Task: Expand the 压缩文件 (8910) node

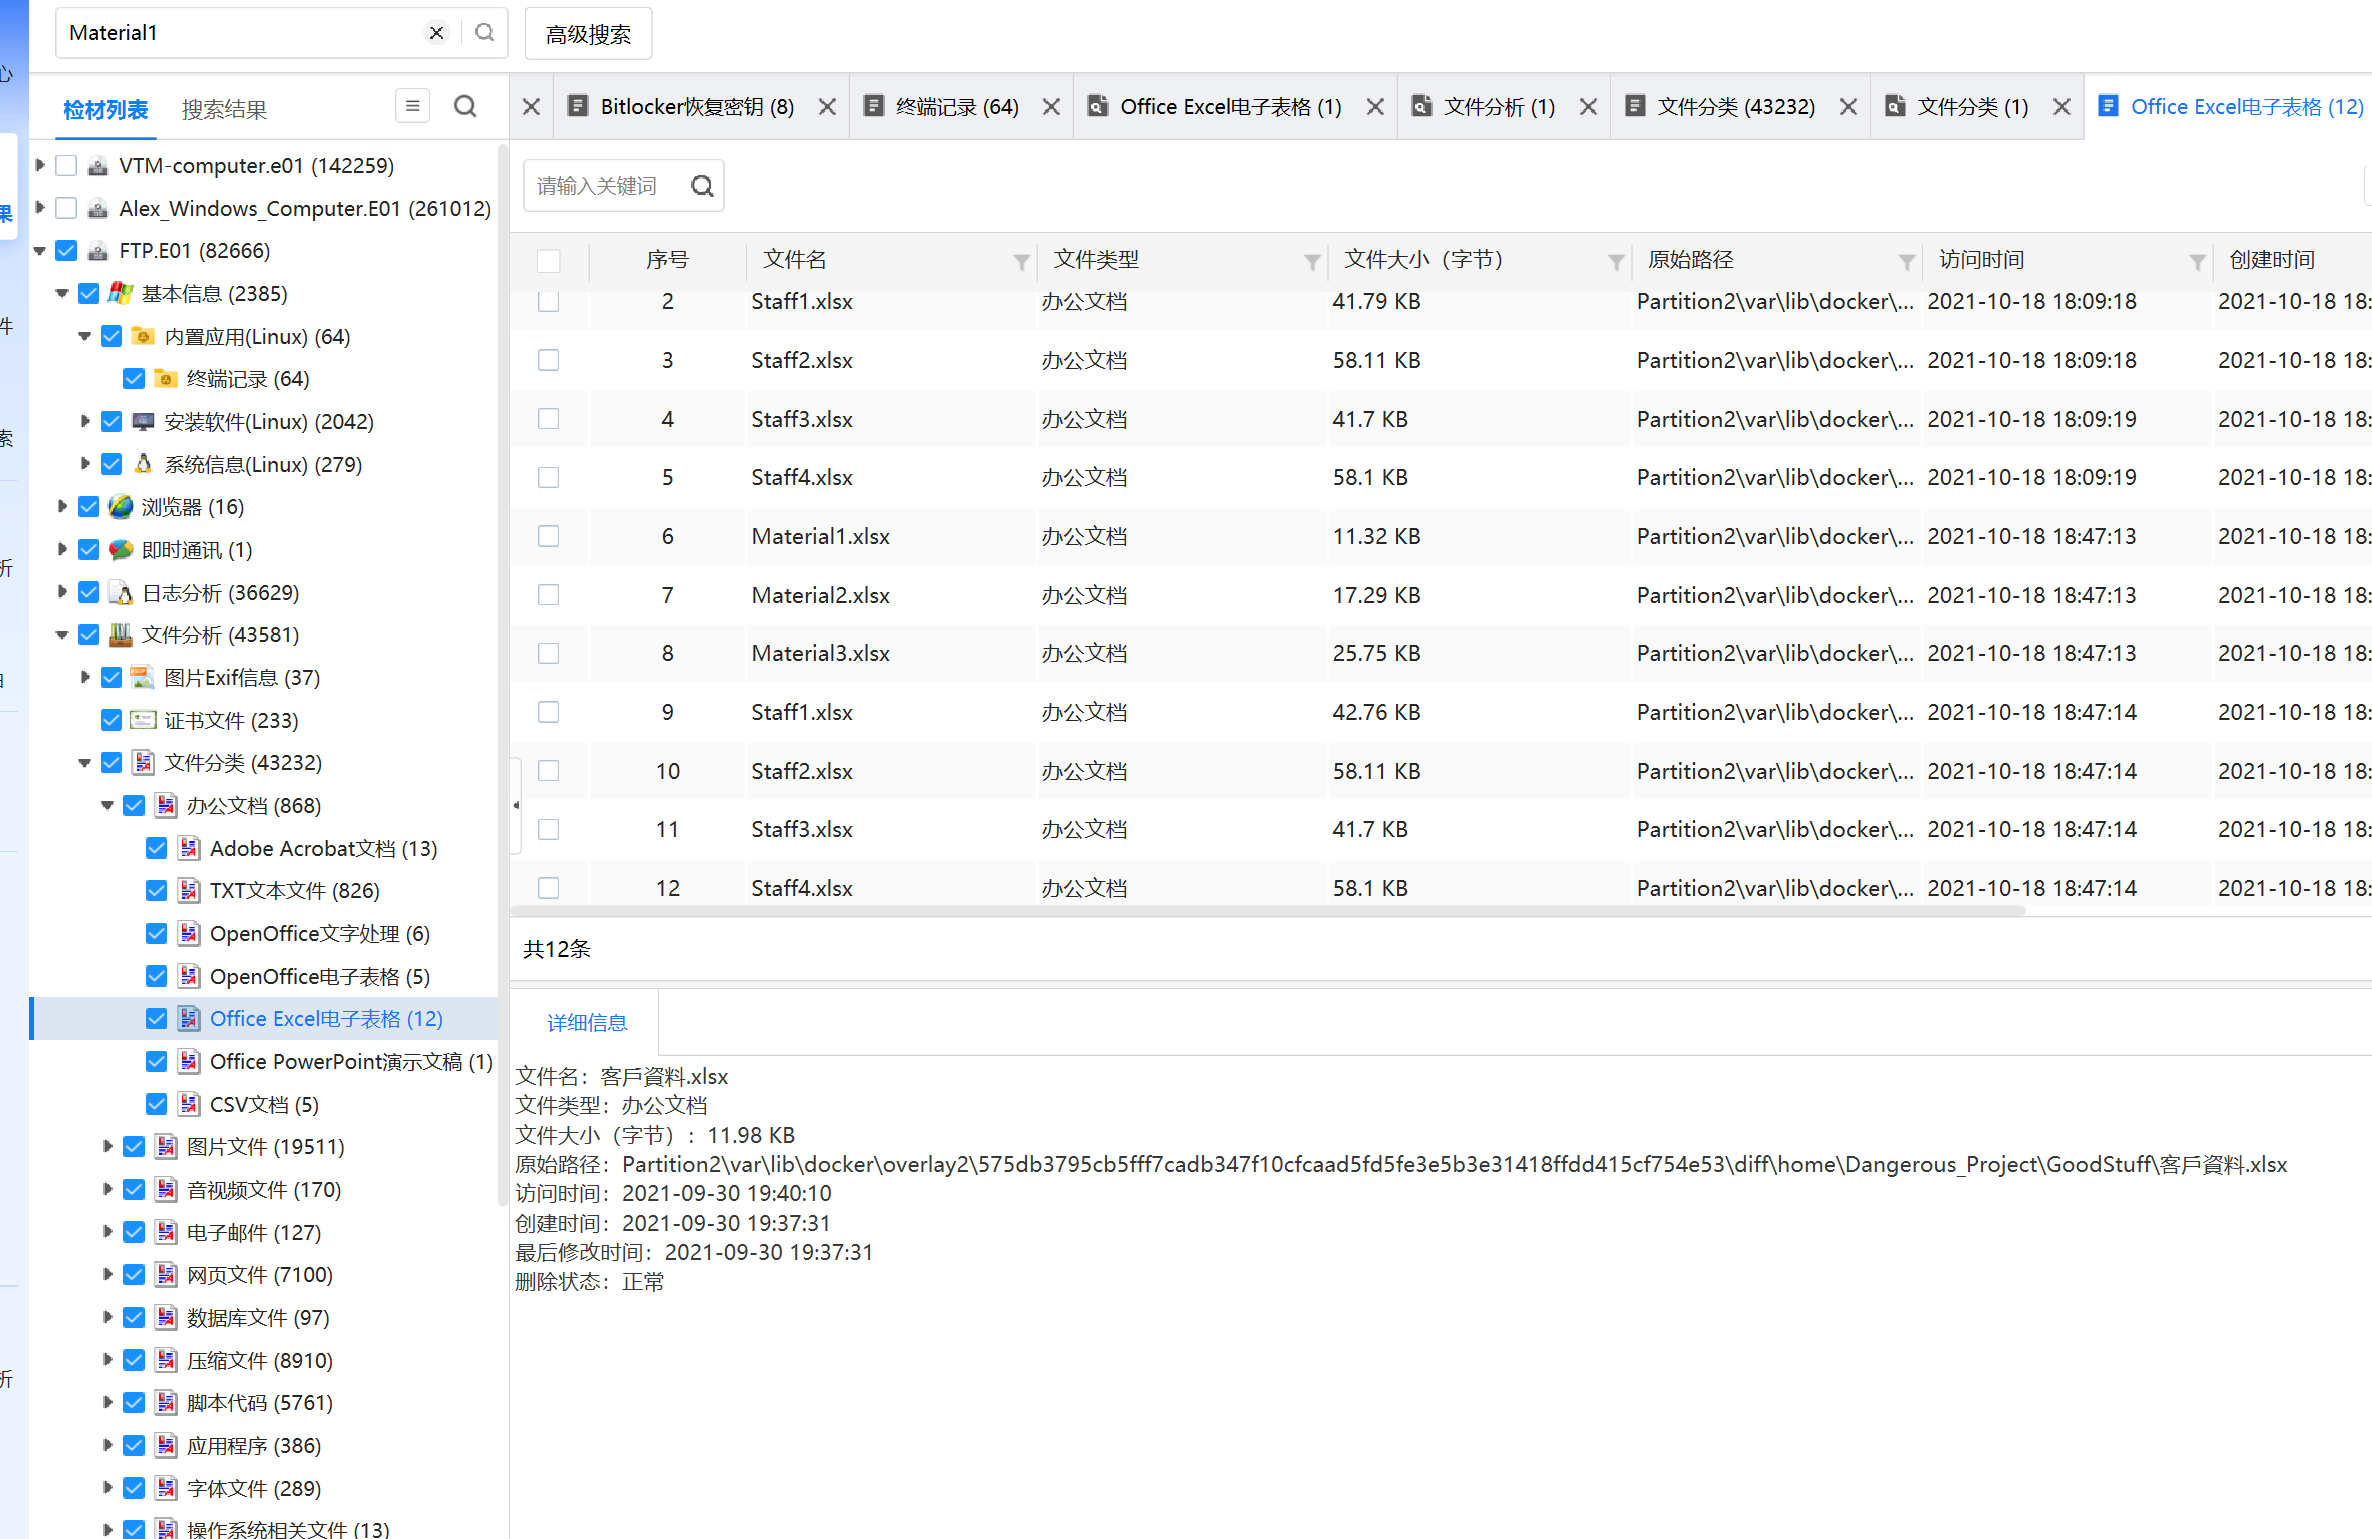Action: coord(107,1360)
